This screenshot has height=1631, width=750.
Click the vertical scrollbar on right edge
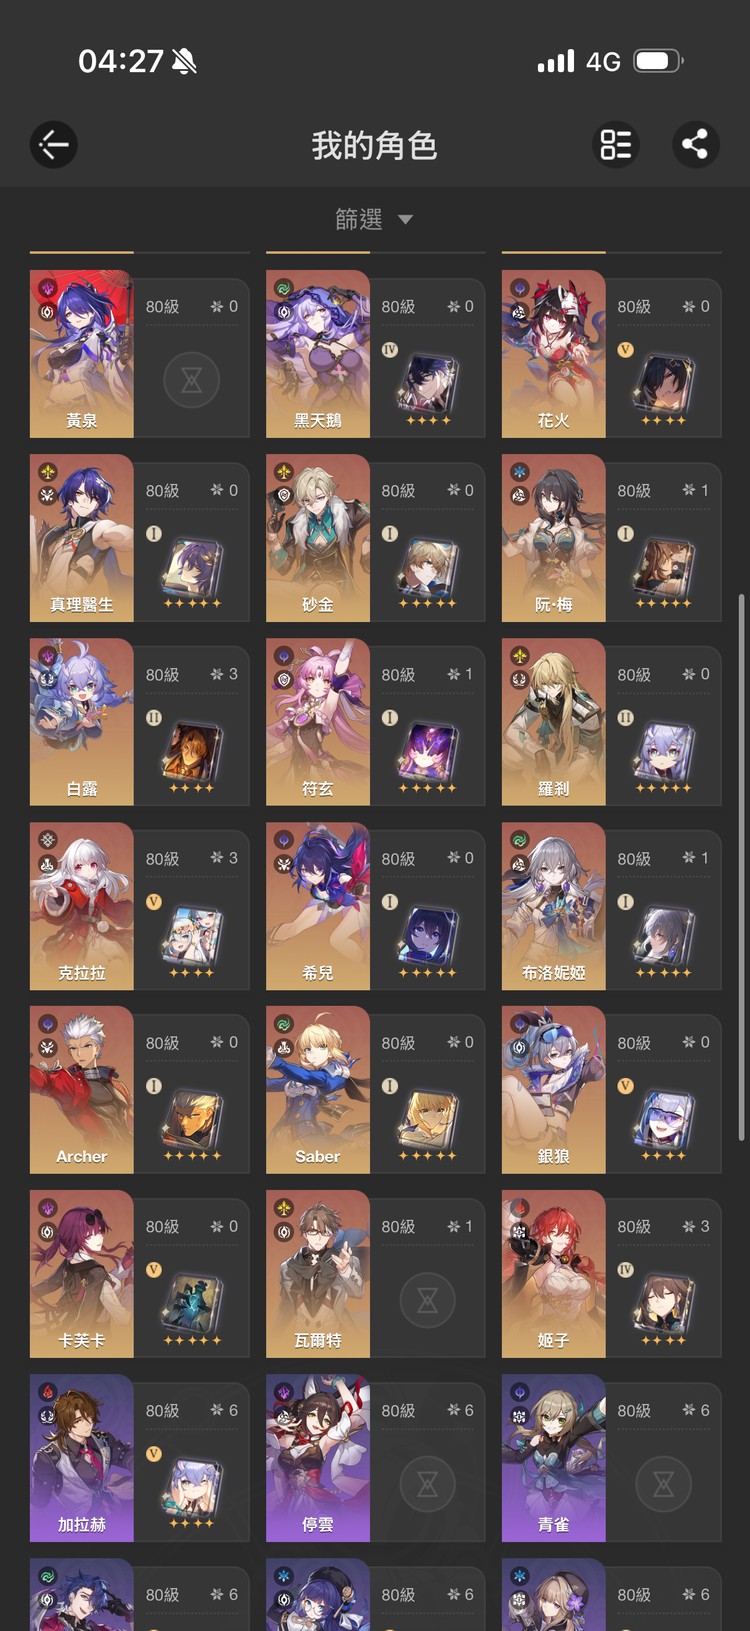pyautogui.click(x=741, y=867)
